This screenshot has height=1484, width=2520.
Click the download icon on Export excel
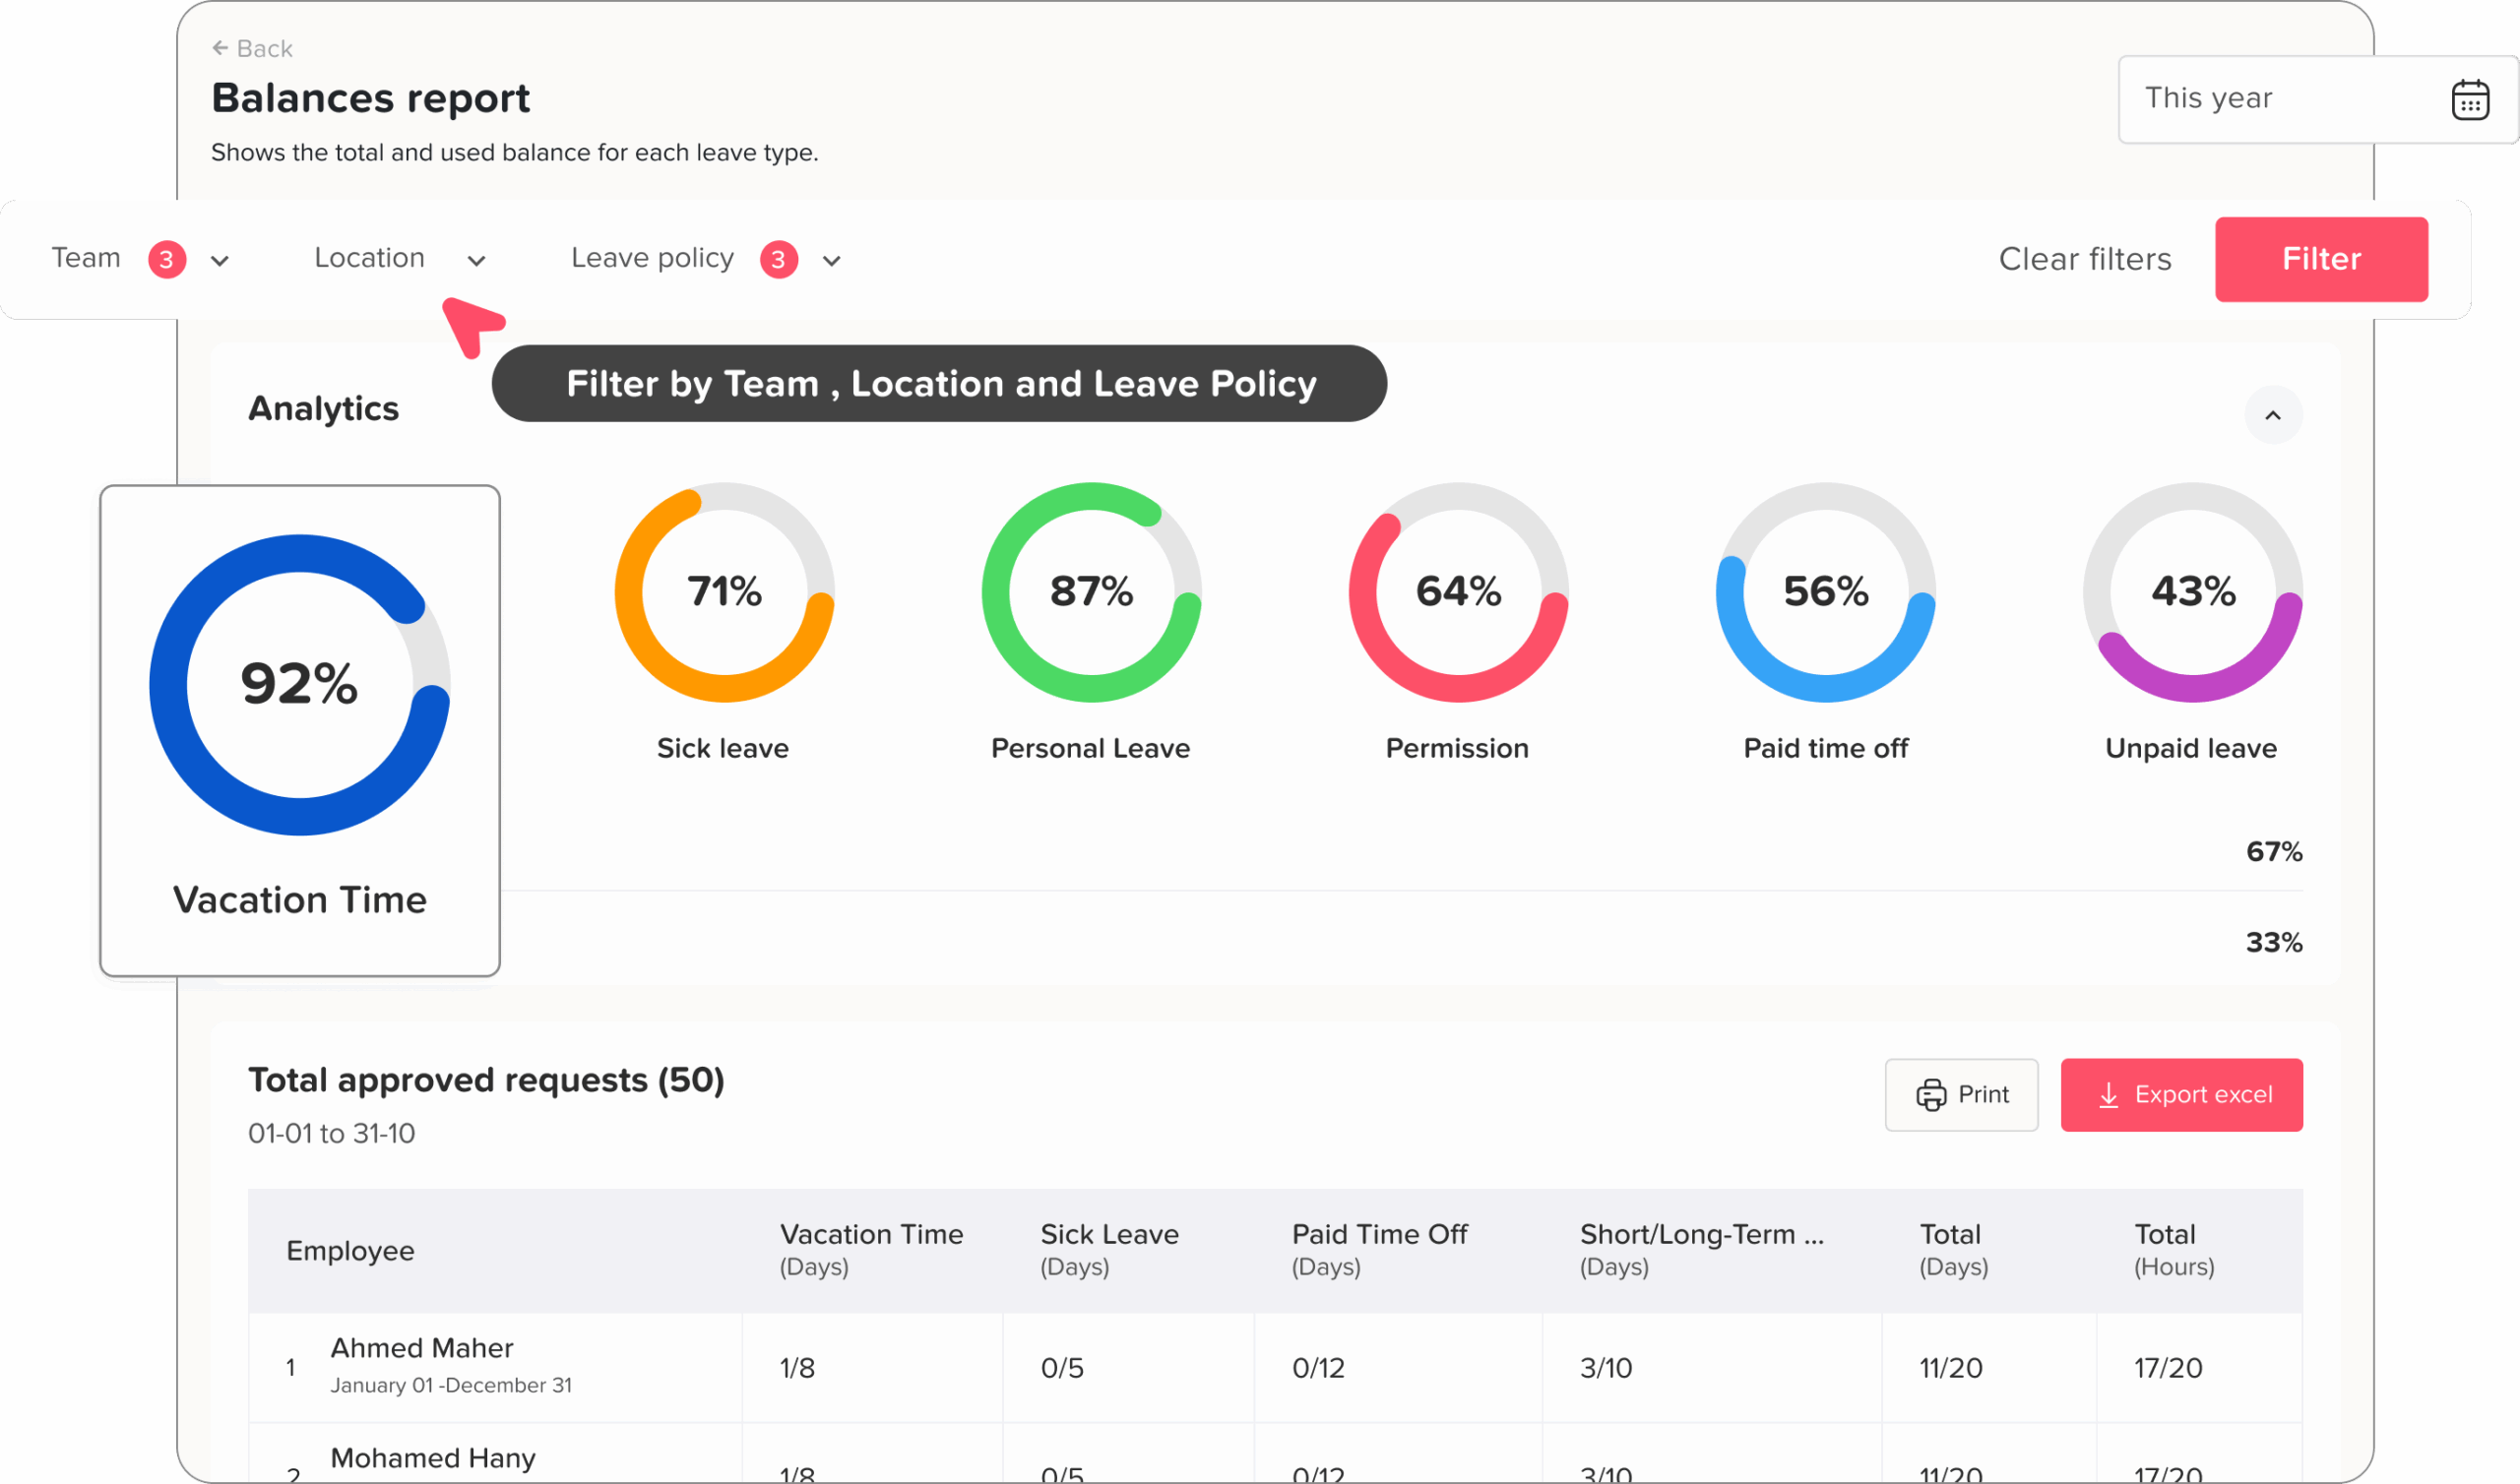[x=2108, y=1095]
